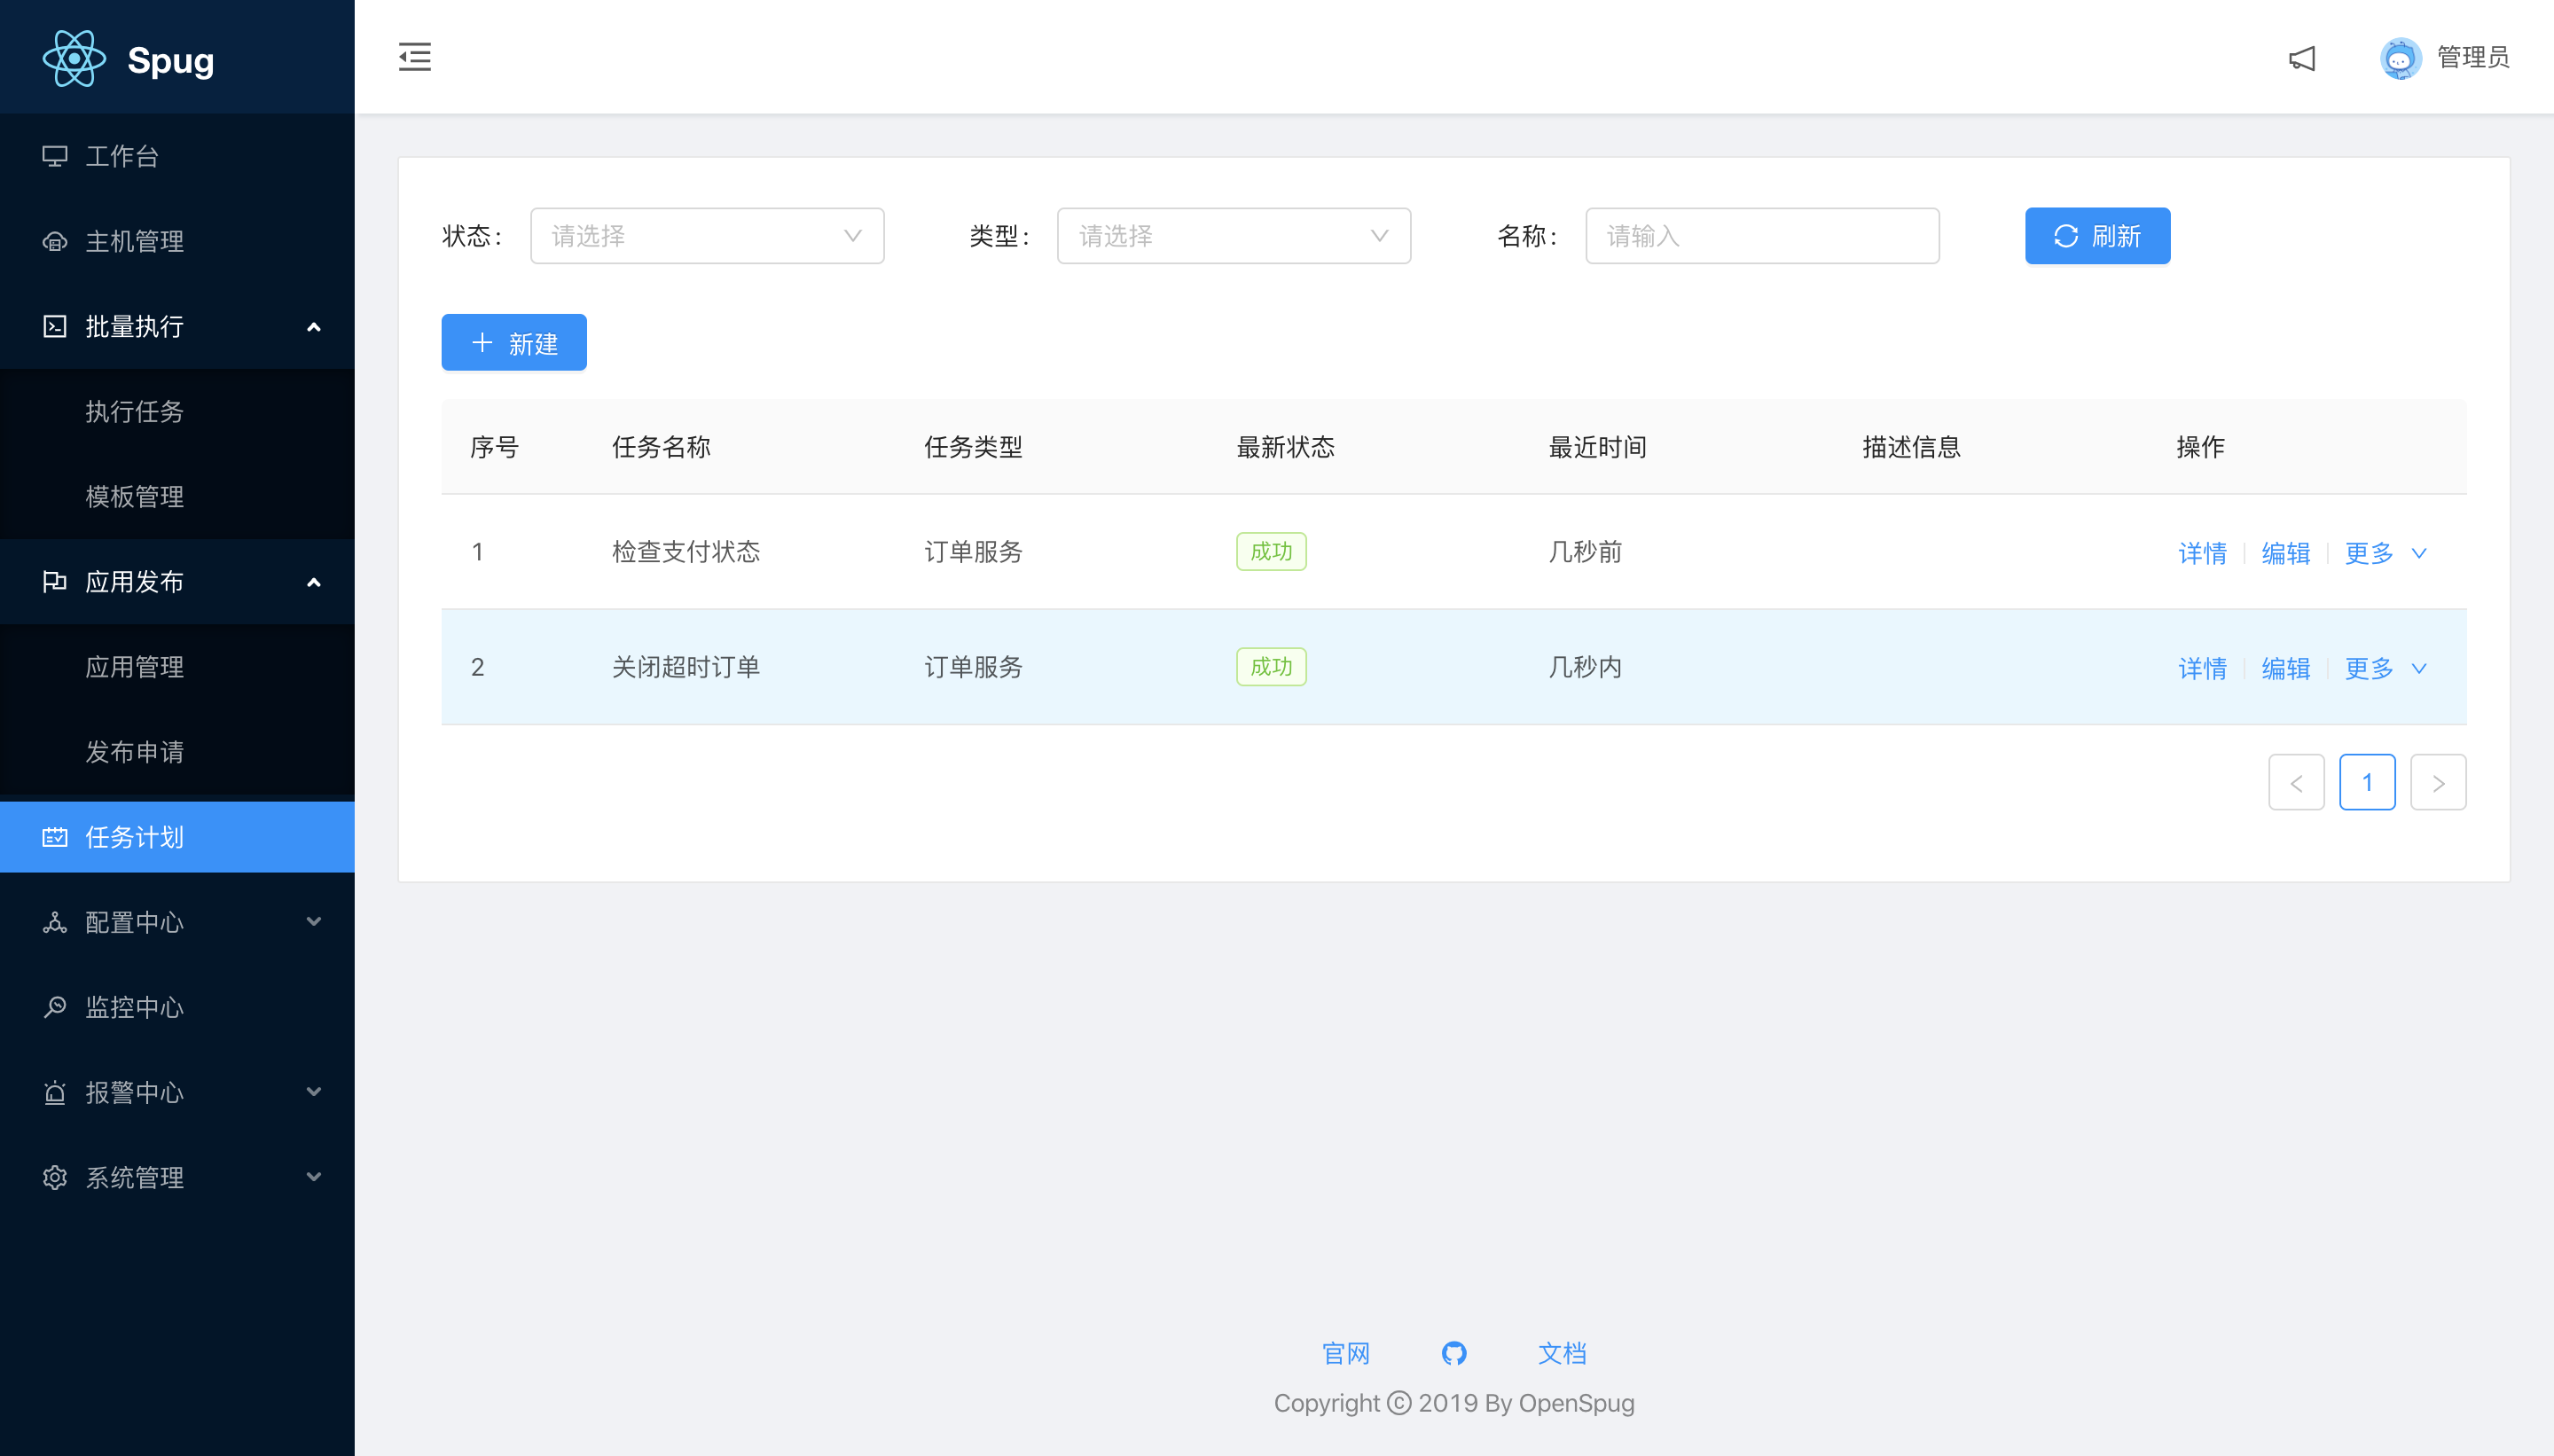Open notifications via the megaphone icon
Image resolution: width=2554 pixels, height=1456 pixels.
click(2302, 58)
